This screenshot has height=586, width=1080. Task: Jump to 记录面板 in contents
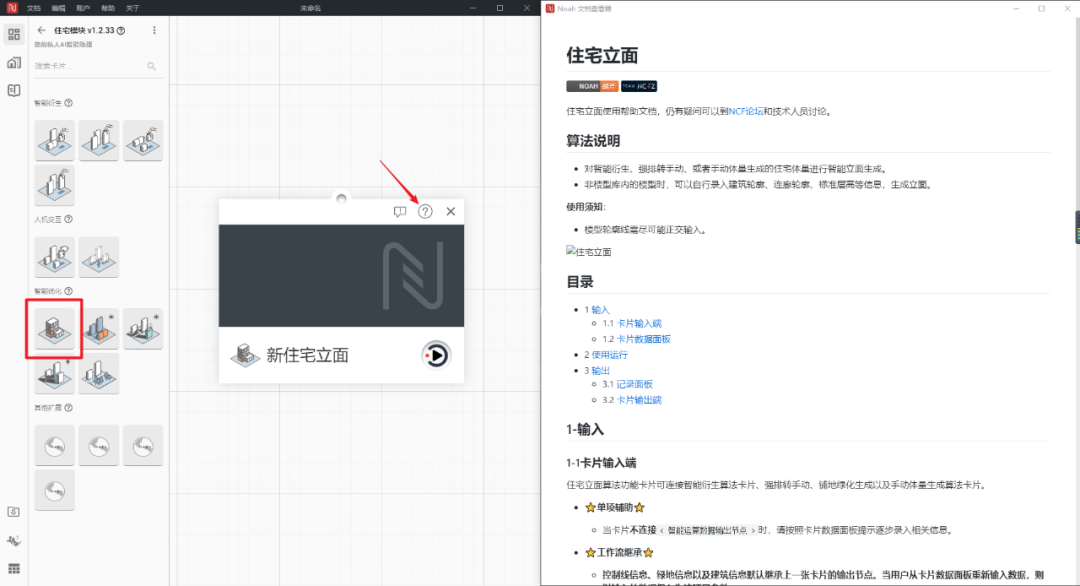tap(634, 384)
